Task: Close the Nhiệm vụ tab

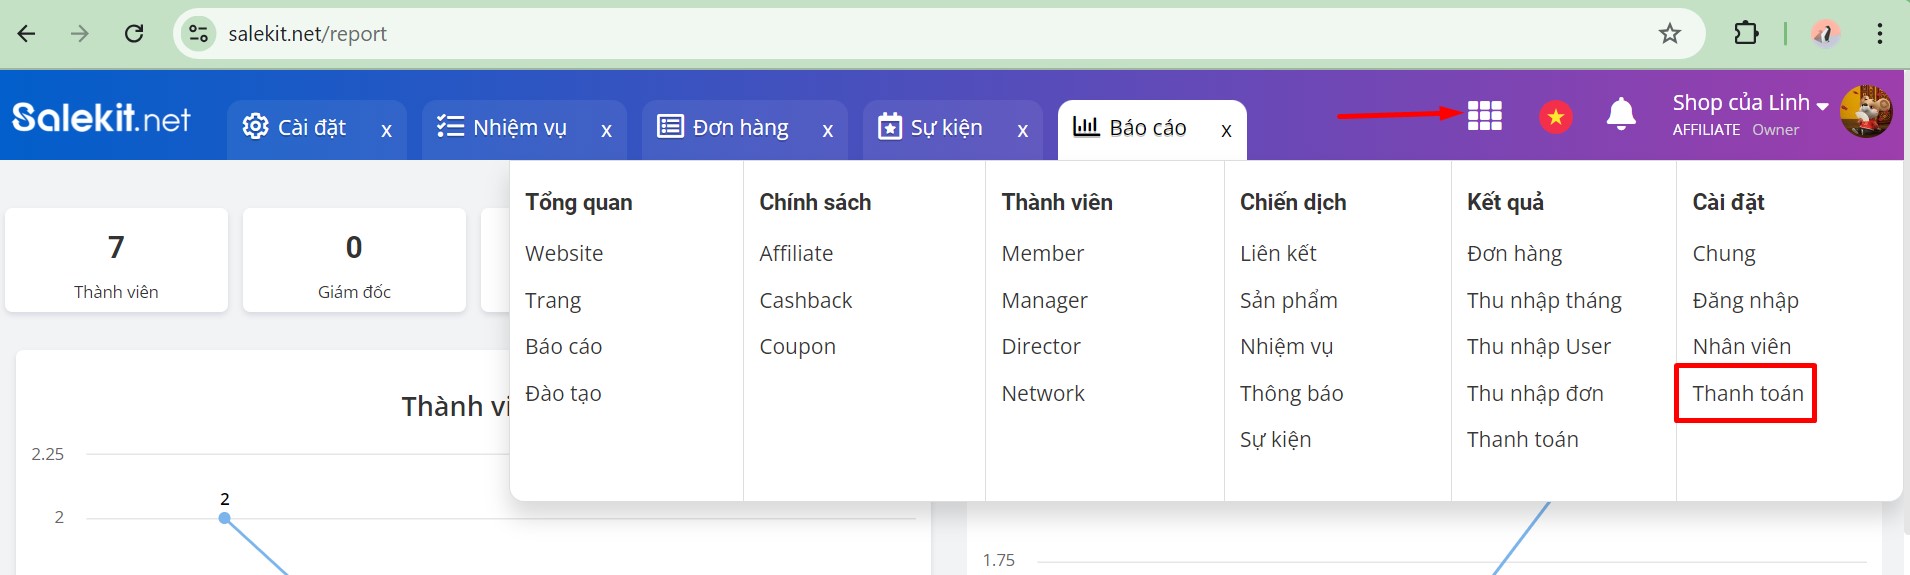Action: pyautogui.click(x=606, y=130)
